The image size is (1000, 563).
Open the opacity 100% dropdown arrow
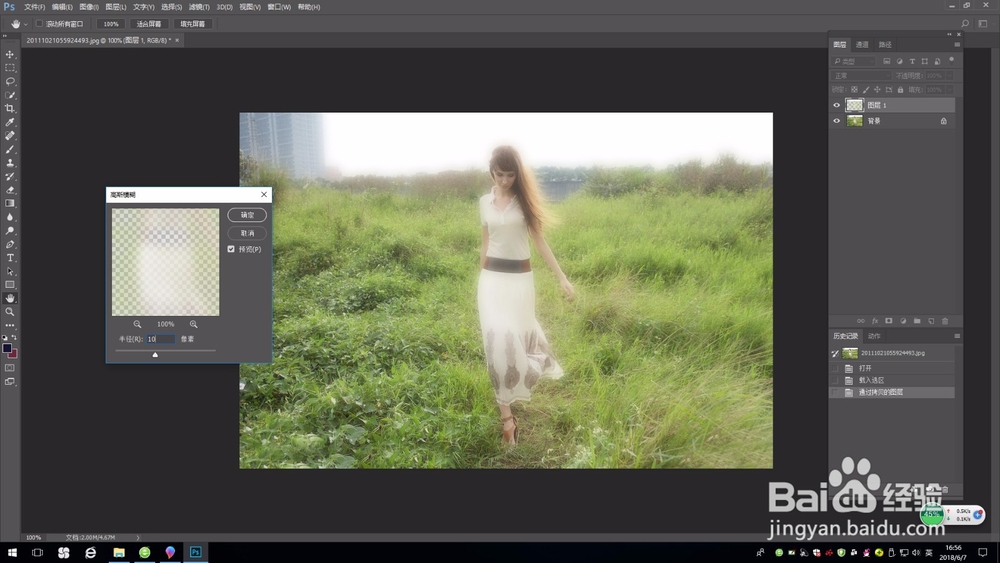[950, 75]
